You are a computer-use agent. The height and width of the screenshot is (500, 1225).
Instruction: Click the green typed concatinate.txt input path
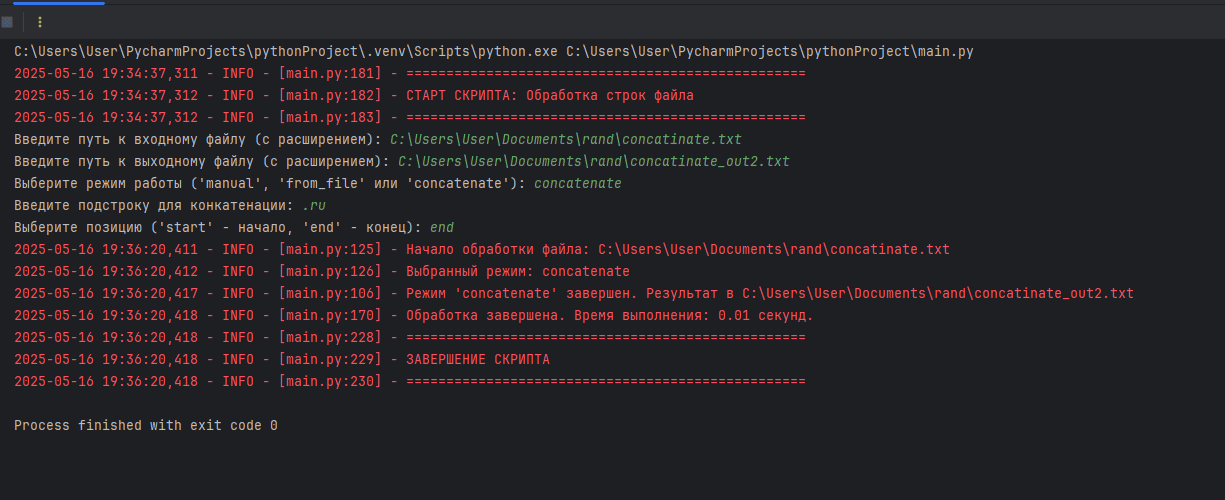point(566,139)
